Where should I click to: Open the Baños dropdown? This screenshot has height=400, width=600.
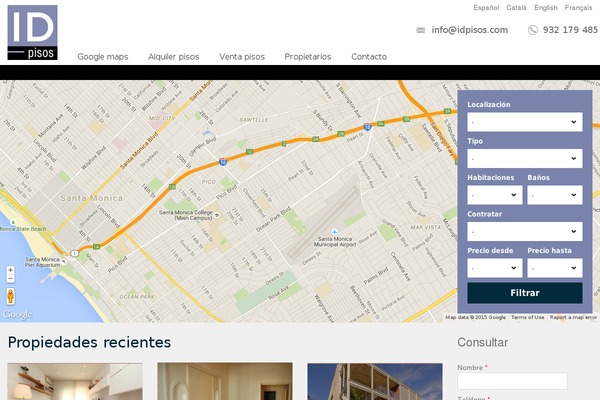tap(555, 195)
